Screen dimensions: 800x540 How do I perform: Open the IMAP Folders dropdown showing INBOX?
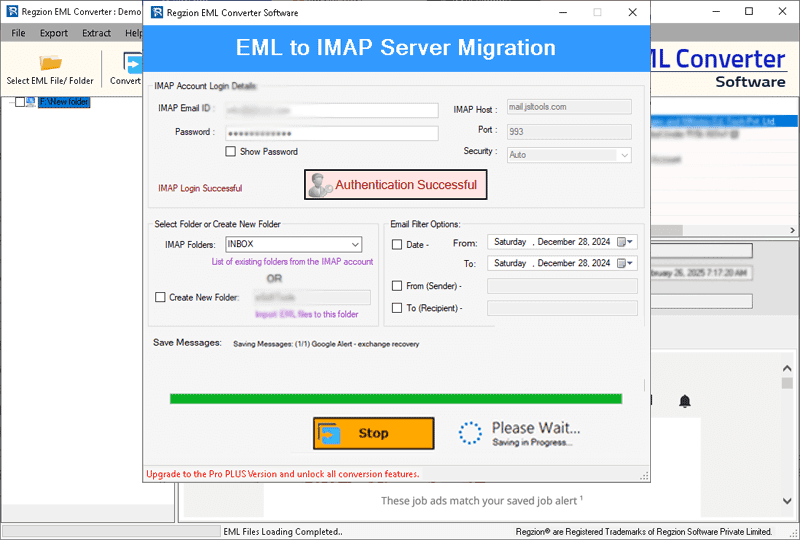pyautogui.click(x=294, y=244)
